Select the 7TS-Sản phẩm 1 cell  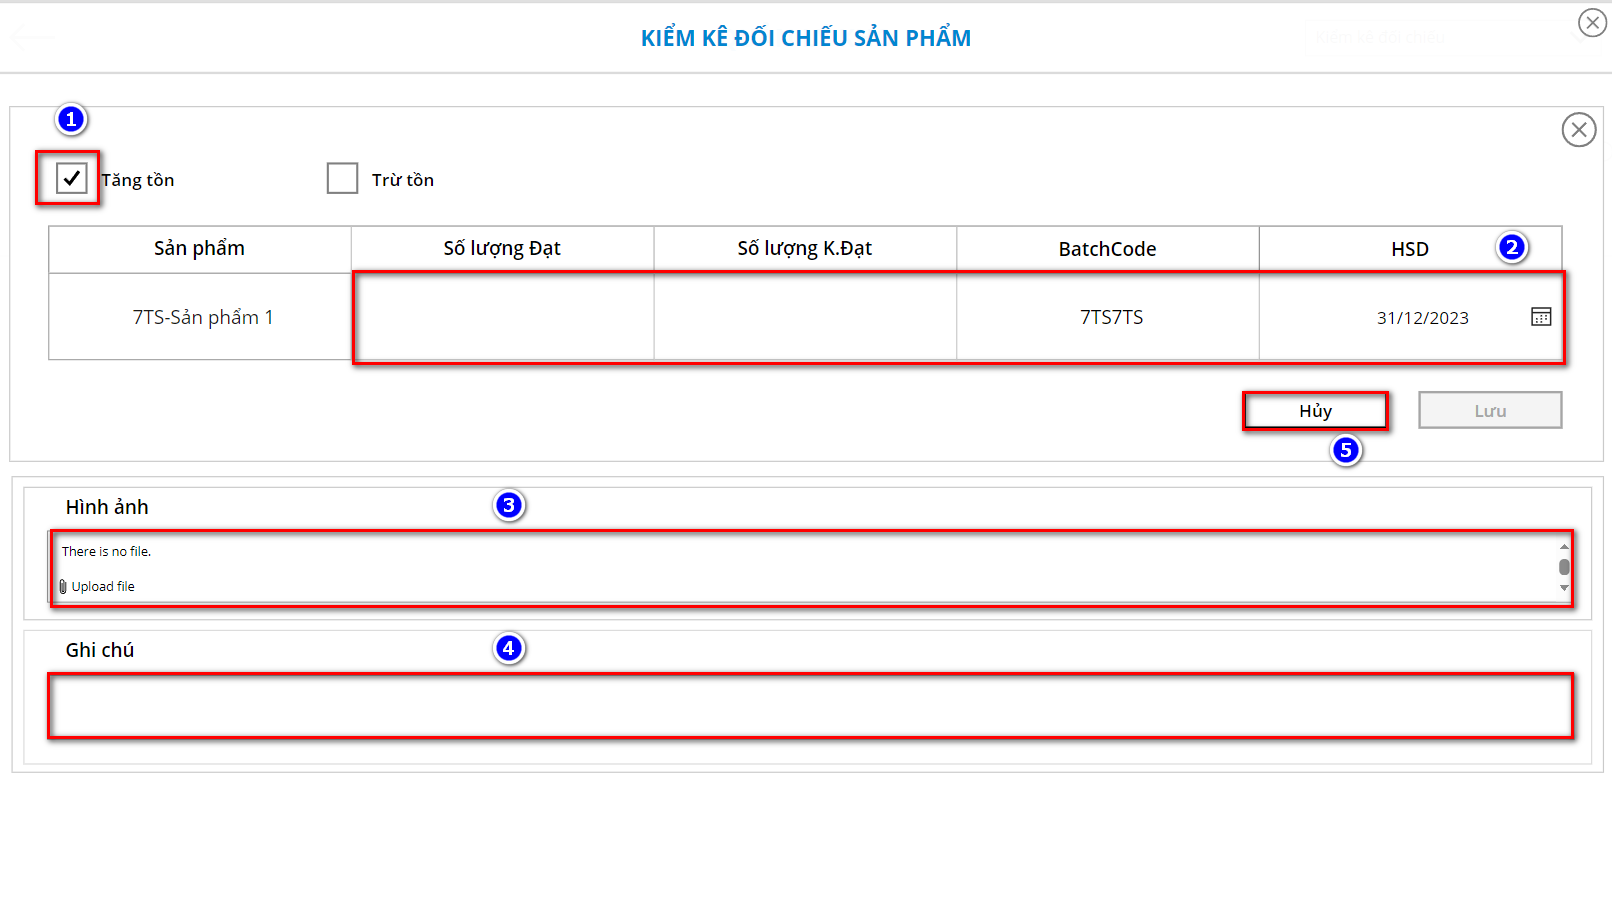coord(200,317)
